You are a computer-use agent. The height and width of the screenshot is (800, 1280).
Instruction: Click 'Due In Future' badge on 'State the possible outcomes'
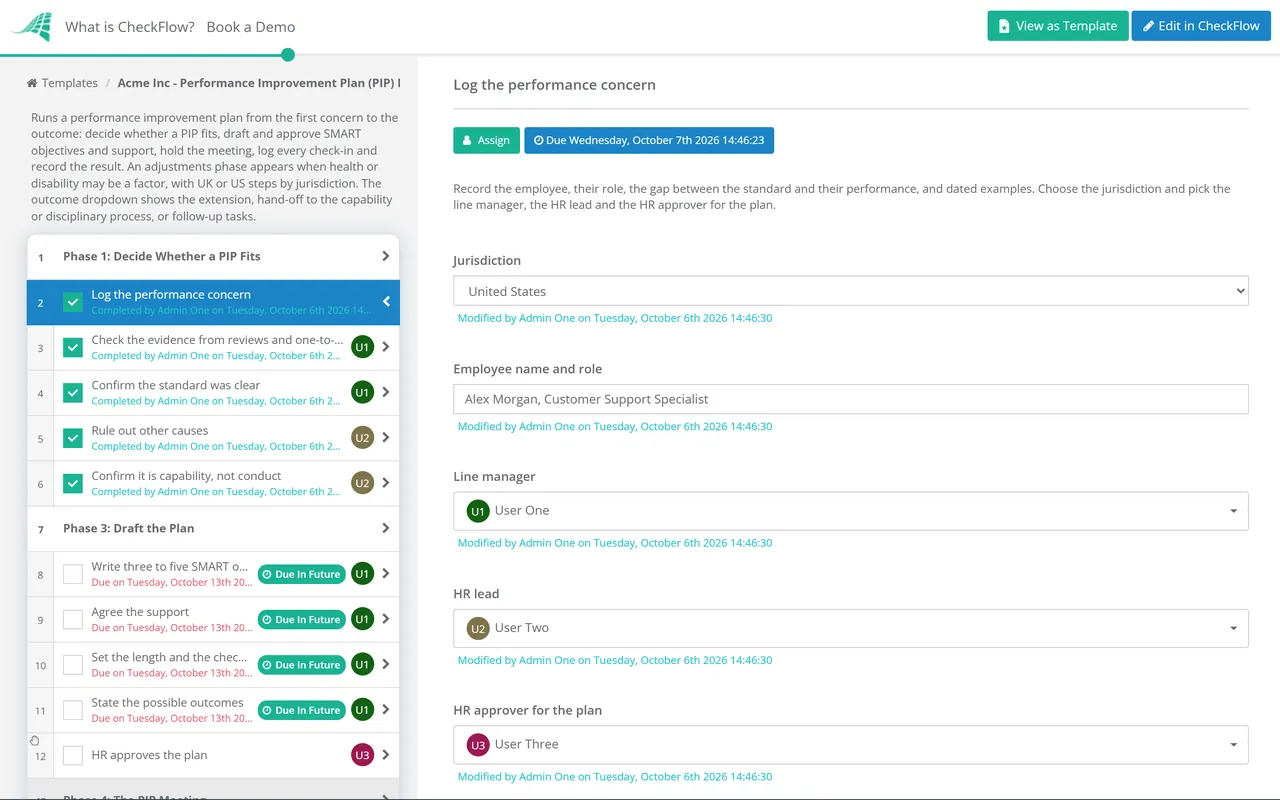[301, 710]
